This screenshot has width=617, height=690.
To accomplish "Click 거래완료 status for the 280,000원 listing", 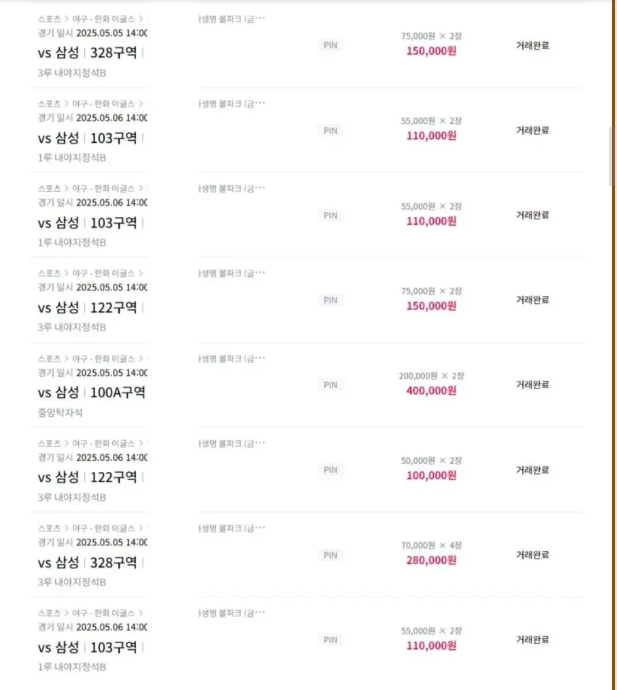I will point(533,555).
